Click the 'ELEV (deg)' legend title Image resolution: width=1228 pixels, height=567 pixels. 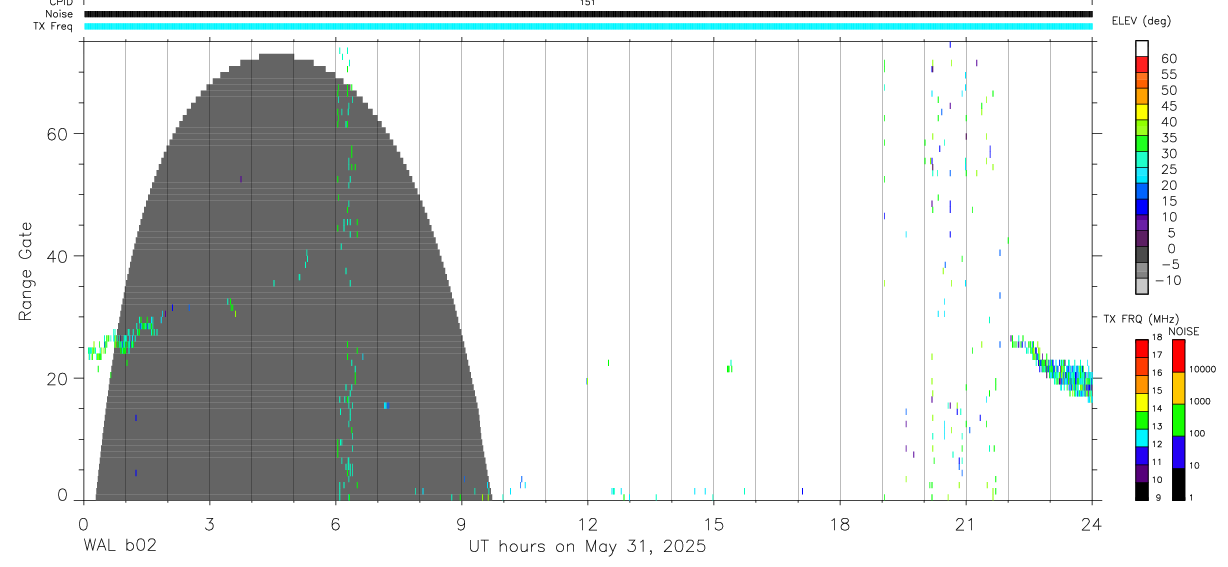[x=1141, y=21]
